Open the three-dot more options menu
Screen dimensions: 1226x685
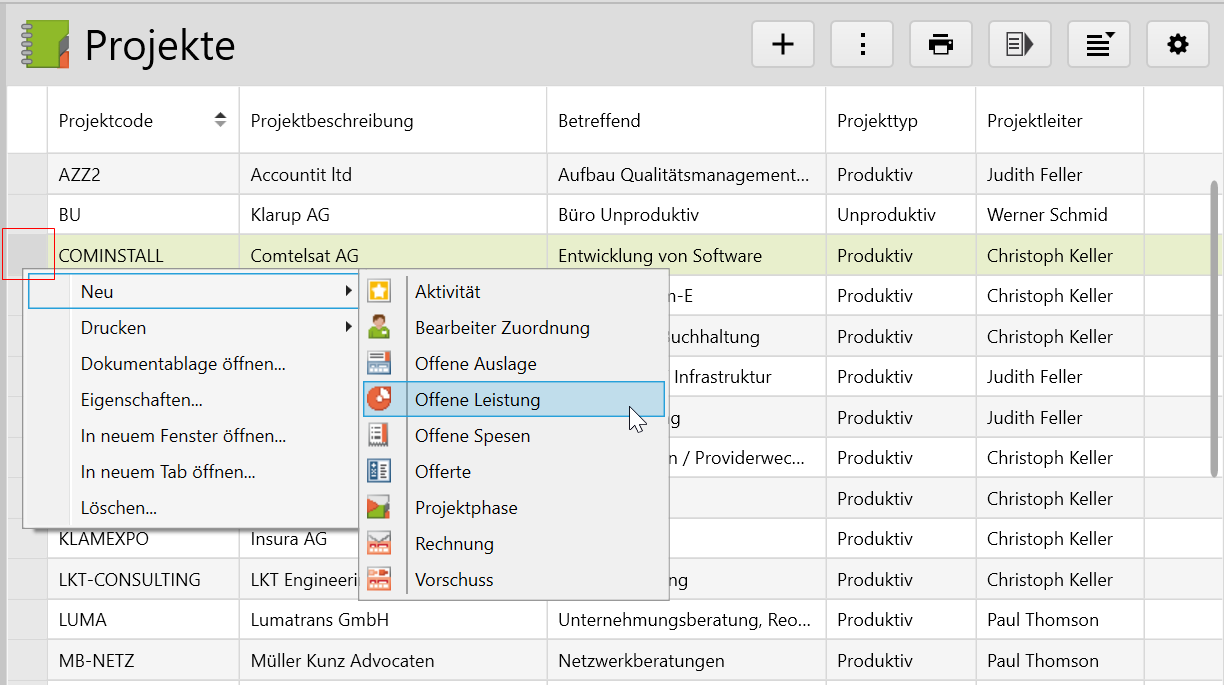861,45
